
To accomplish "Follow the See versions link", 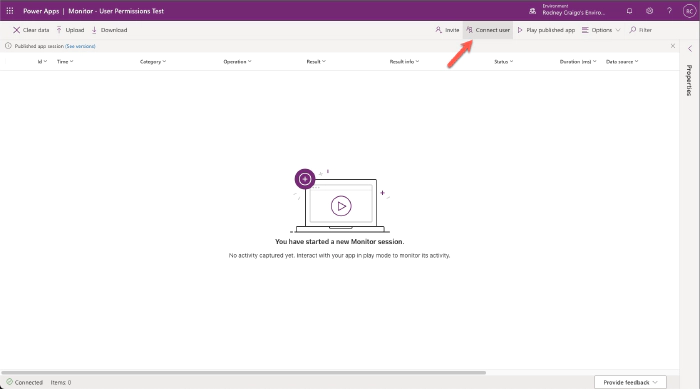I will [80, 46].
